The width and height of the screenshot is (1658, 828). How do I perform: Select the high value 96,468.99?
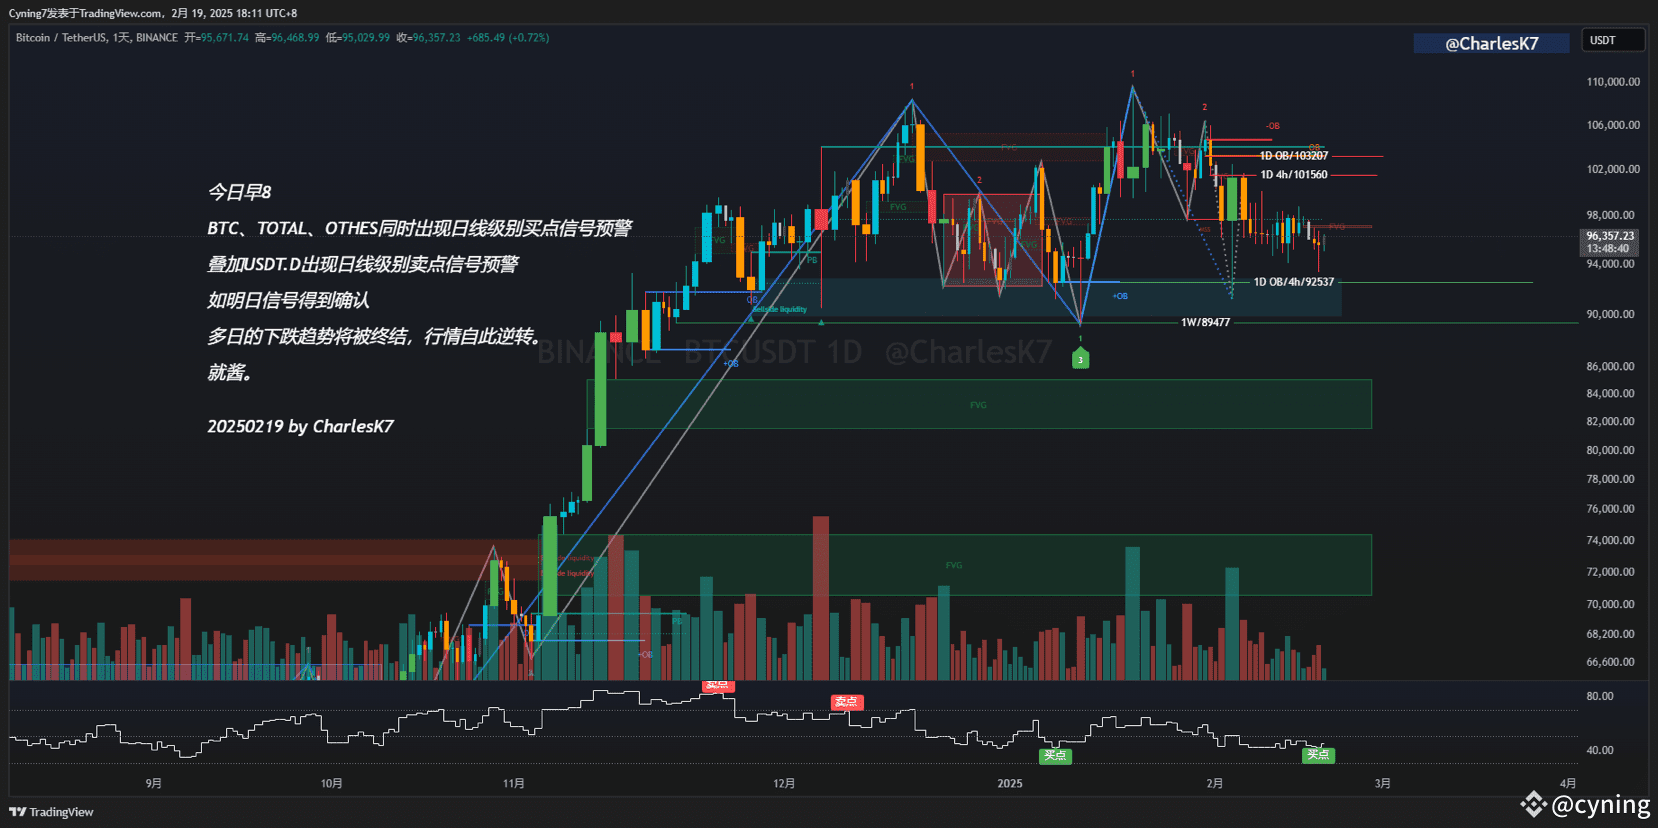click(295, 38)
